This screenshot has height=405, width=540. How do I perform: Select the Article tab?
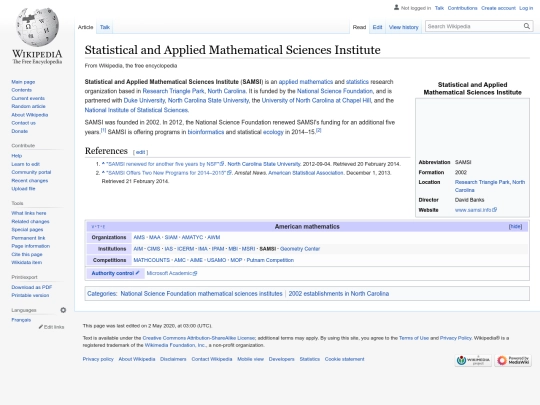coord(85,27)
